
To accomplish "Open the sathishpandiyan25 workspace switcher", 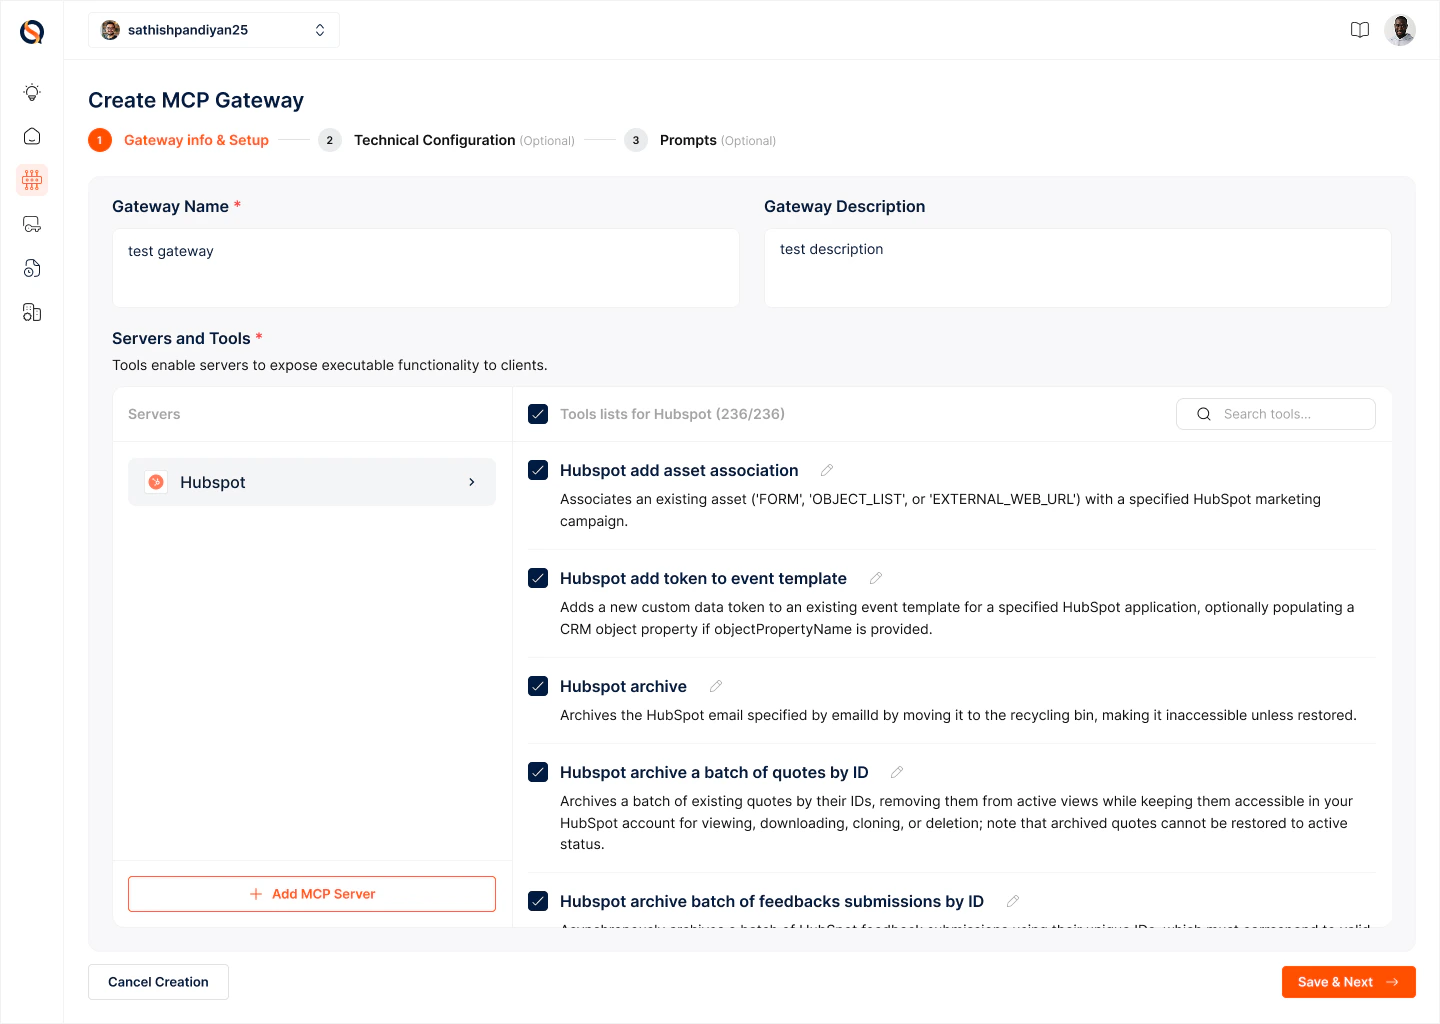I will point(213,29).
